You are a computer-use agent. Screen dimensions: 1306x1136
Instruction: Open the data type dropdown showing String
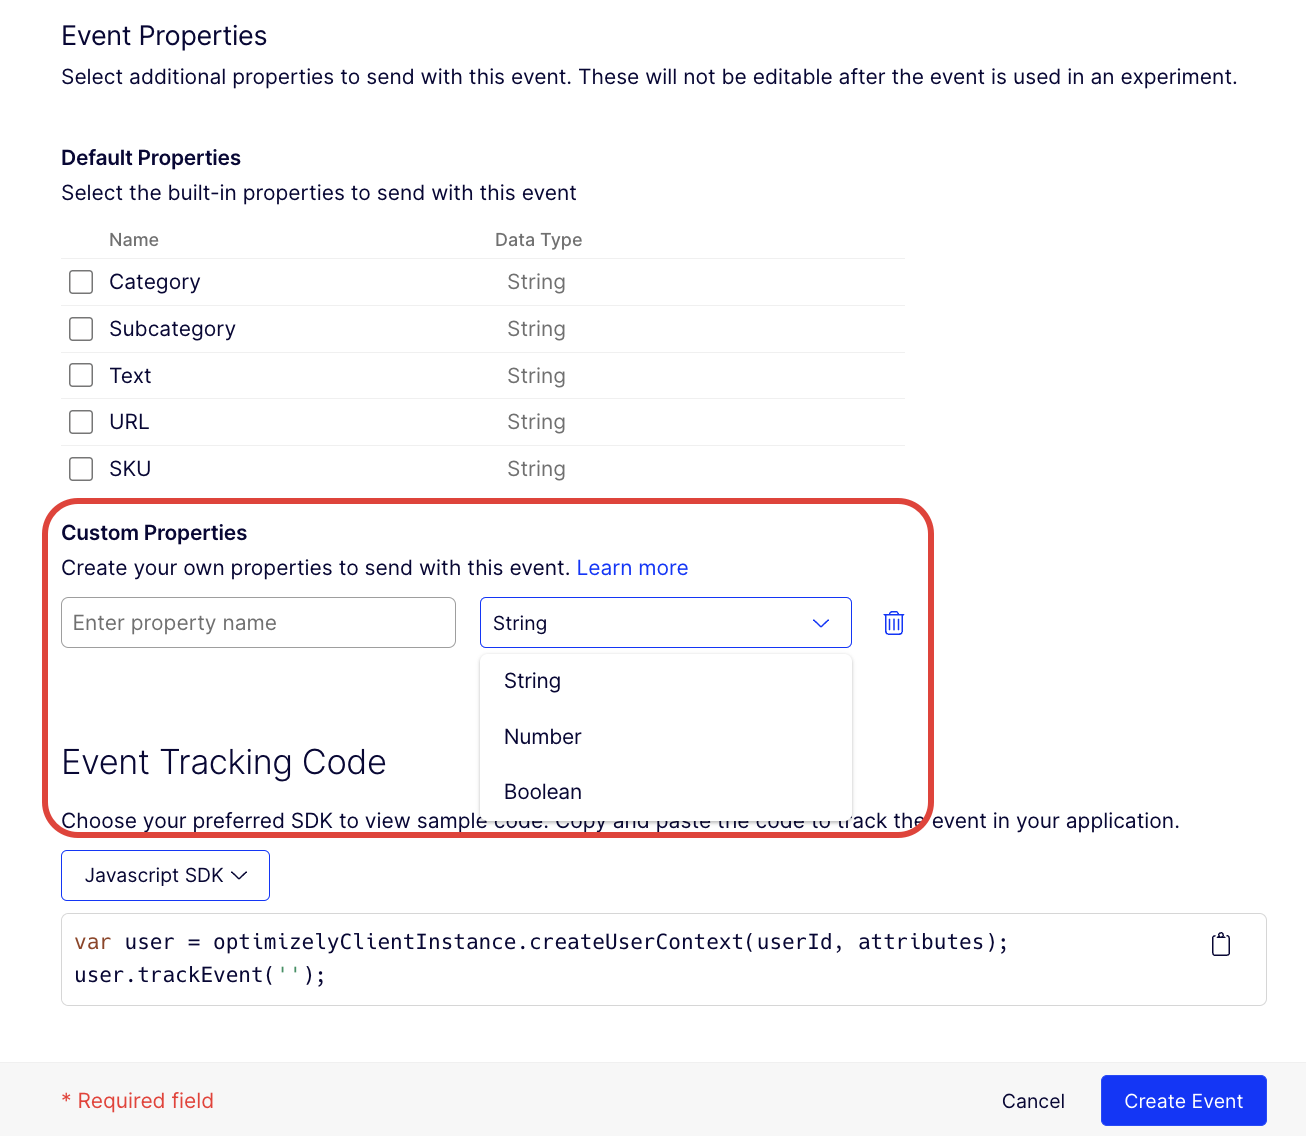[665, 622]
